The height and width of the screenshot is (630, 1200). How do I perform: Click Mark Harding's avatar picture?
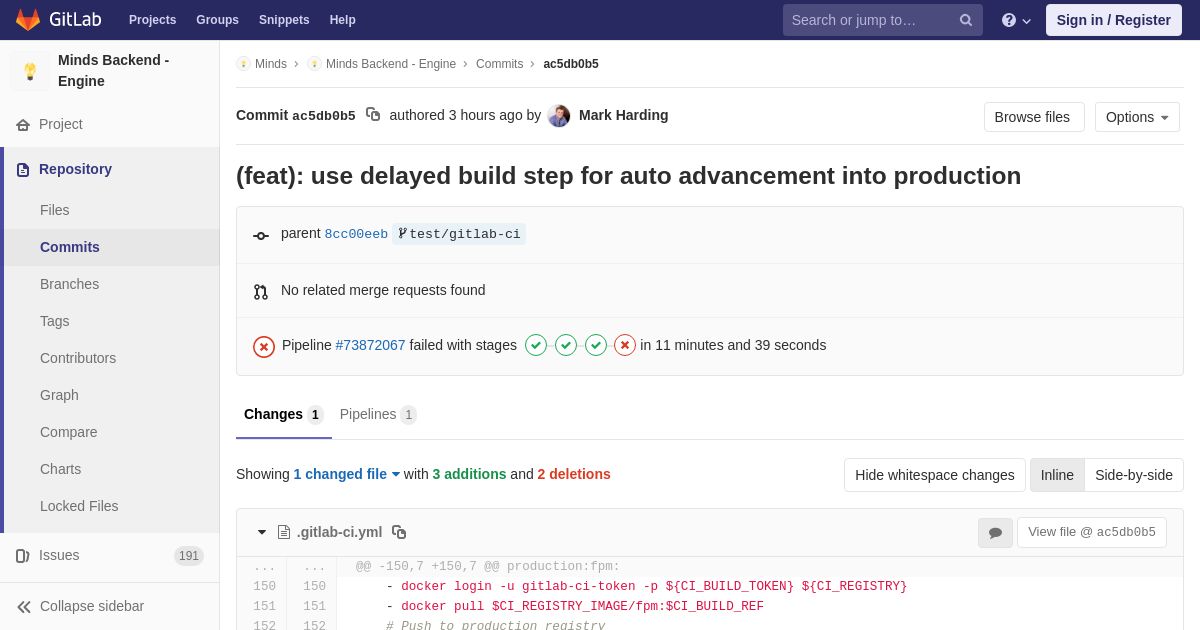tap(559, 116)
